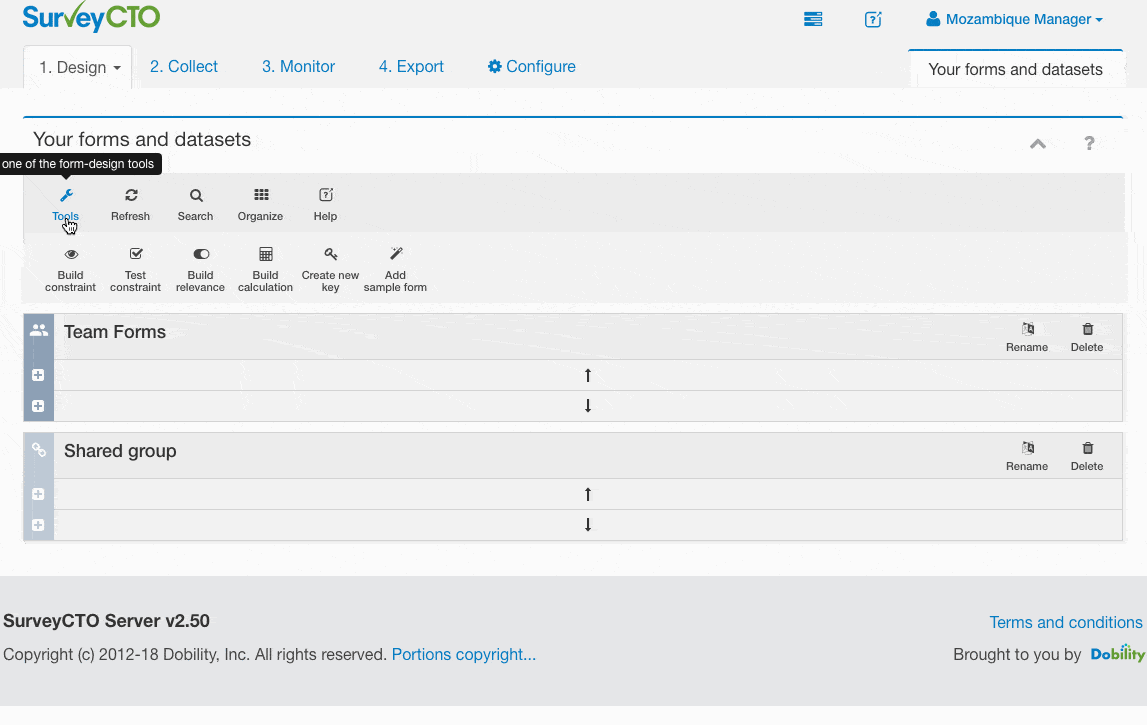Switch to the 3. Monitor tab
1147x725 pixels.
[x=298, y=67]
